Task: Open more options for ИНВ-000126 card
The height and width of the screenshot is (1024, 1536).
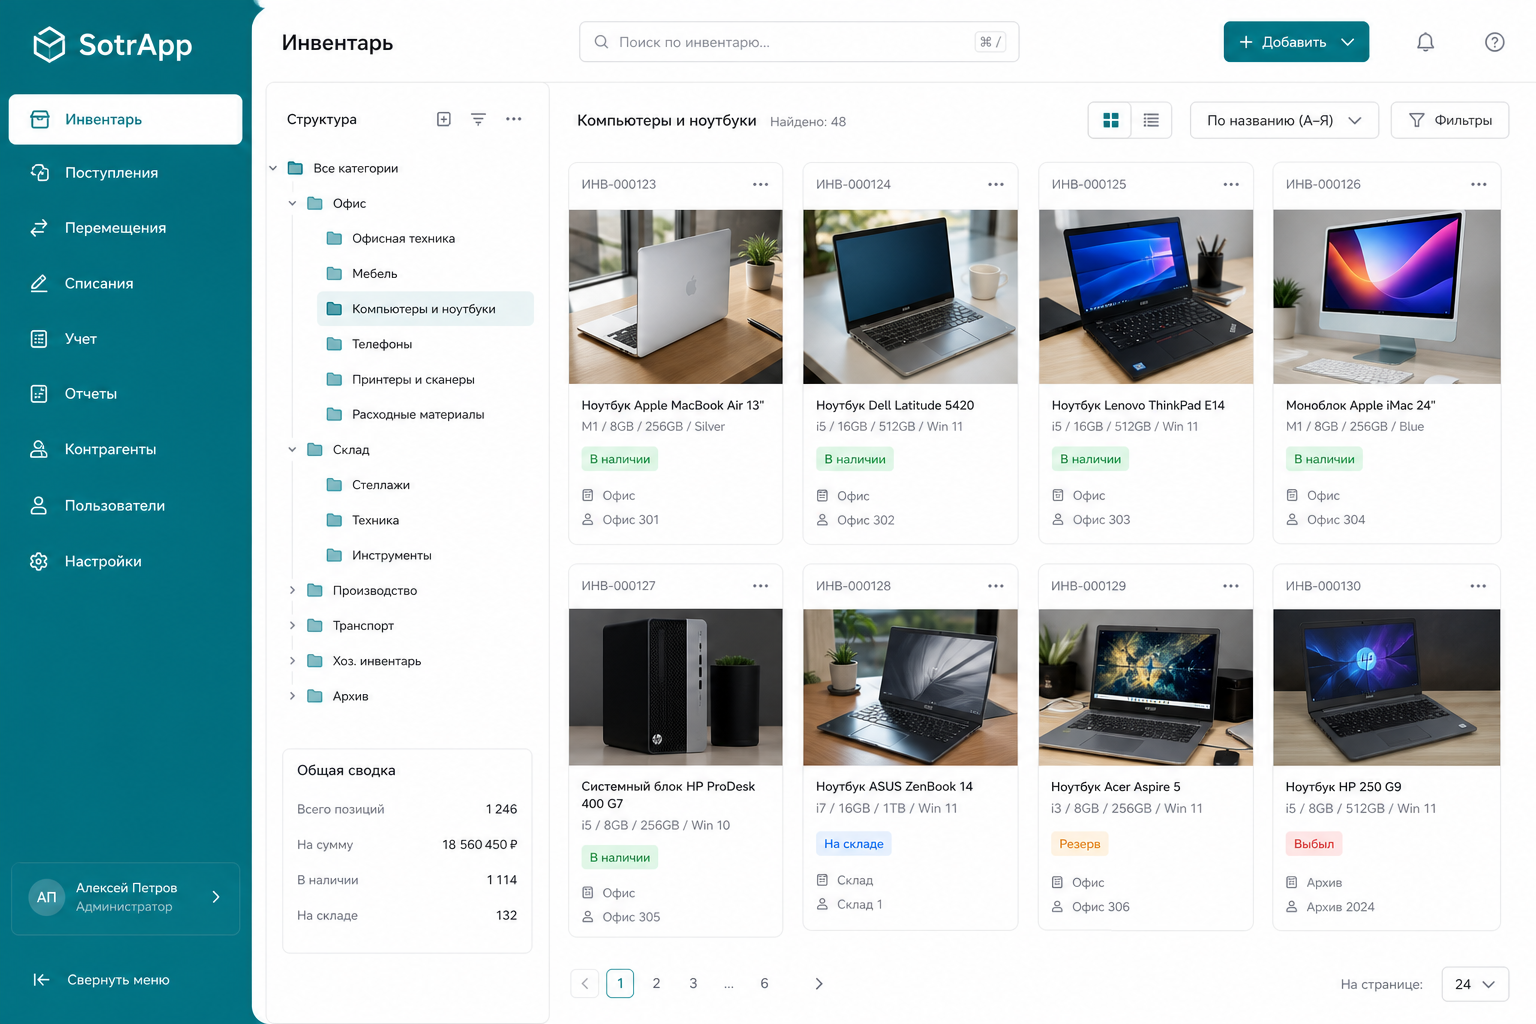Action: pyautogui.click(x=1478, y=184)
